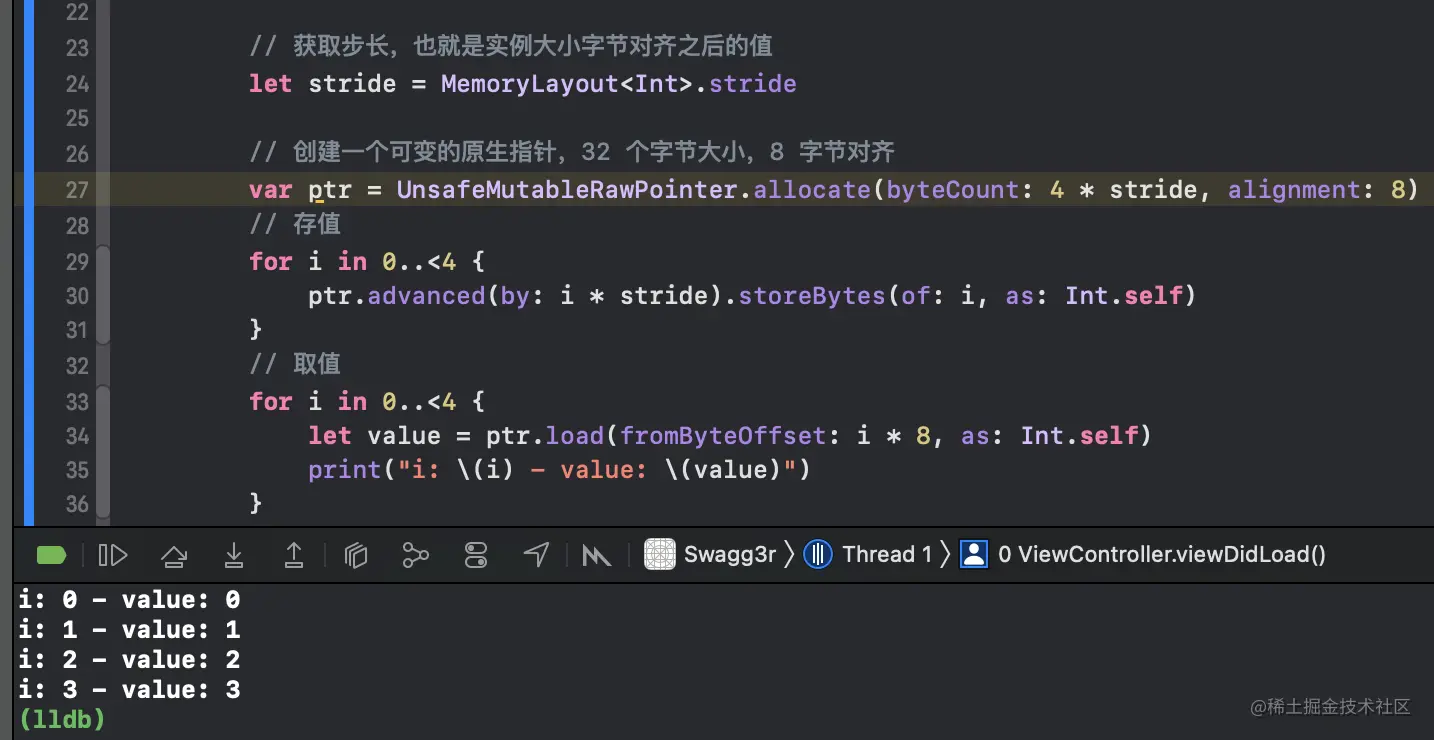Open the Environment Overrides popover
Viewport: 1434px width, 740px height.
476,555
